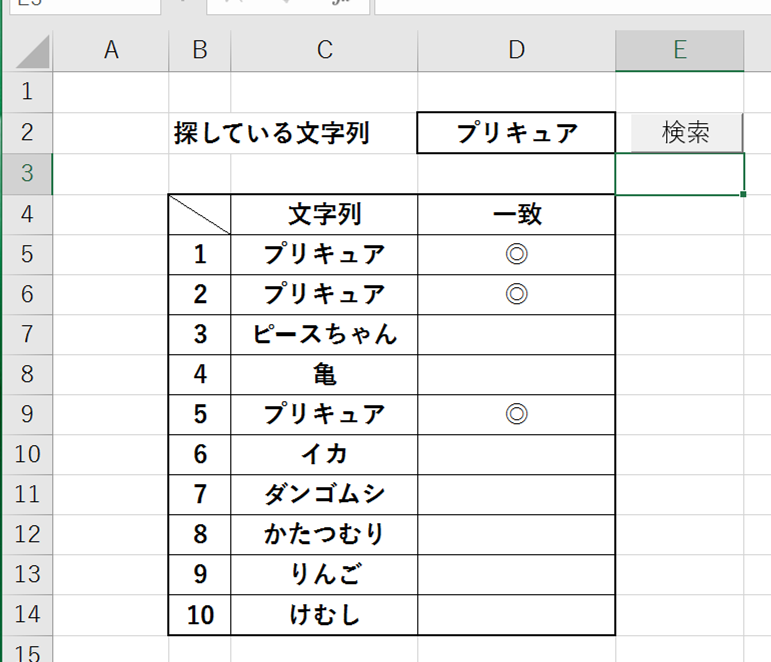Image resolution: width=771 pixels, height=662 pixels.
Task: Select column A header
Action: point(111,51)
